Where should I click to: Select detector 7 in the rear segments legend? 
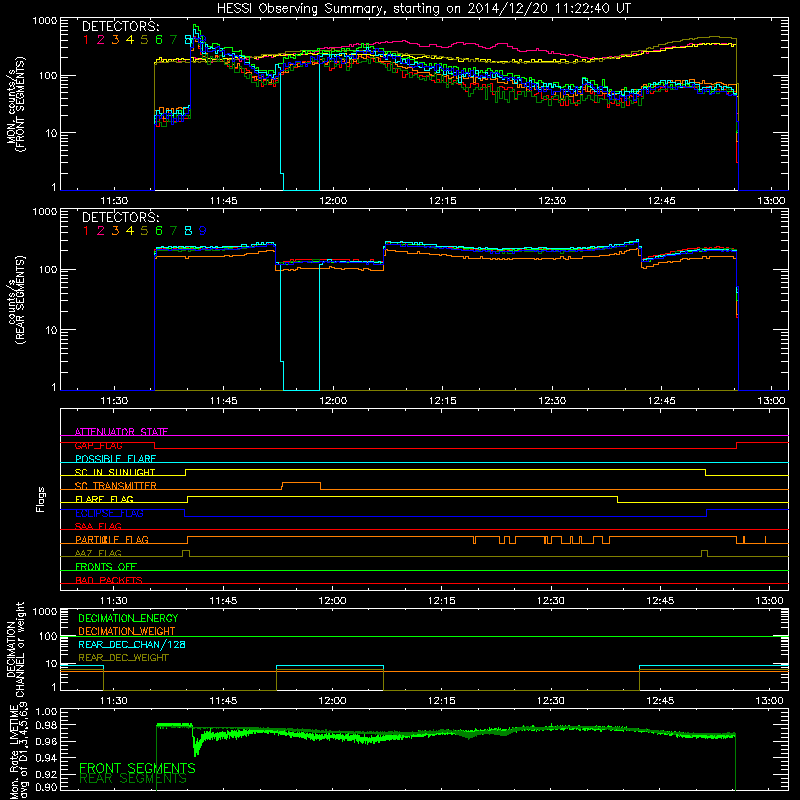click(173, 231)
